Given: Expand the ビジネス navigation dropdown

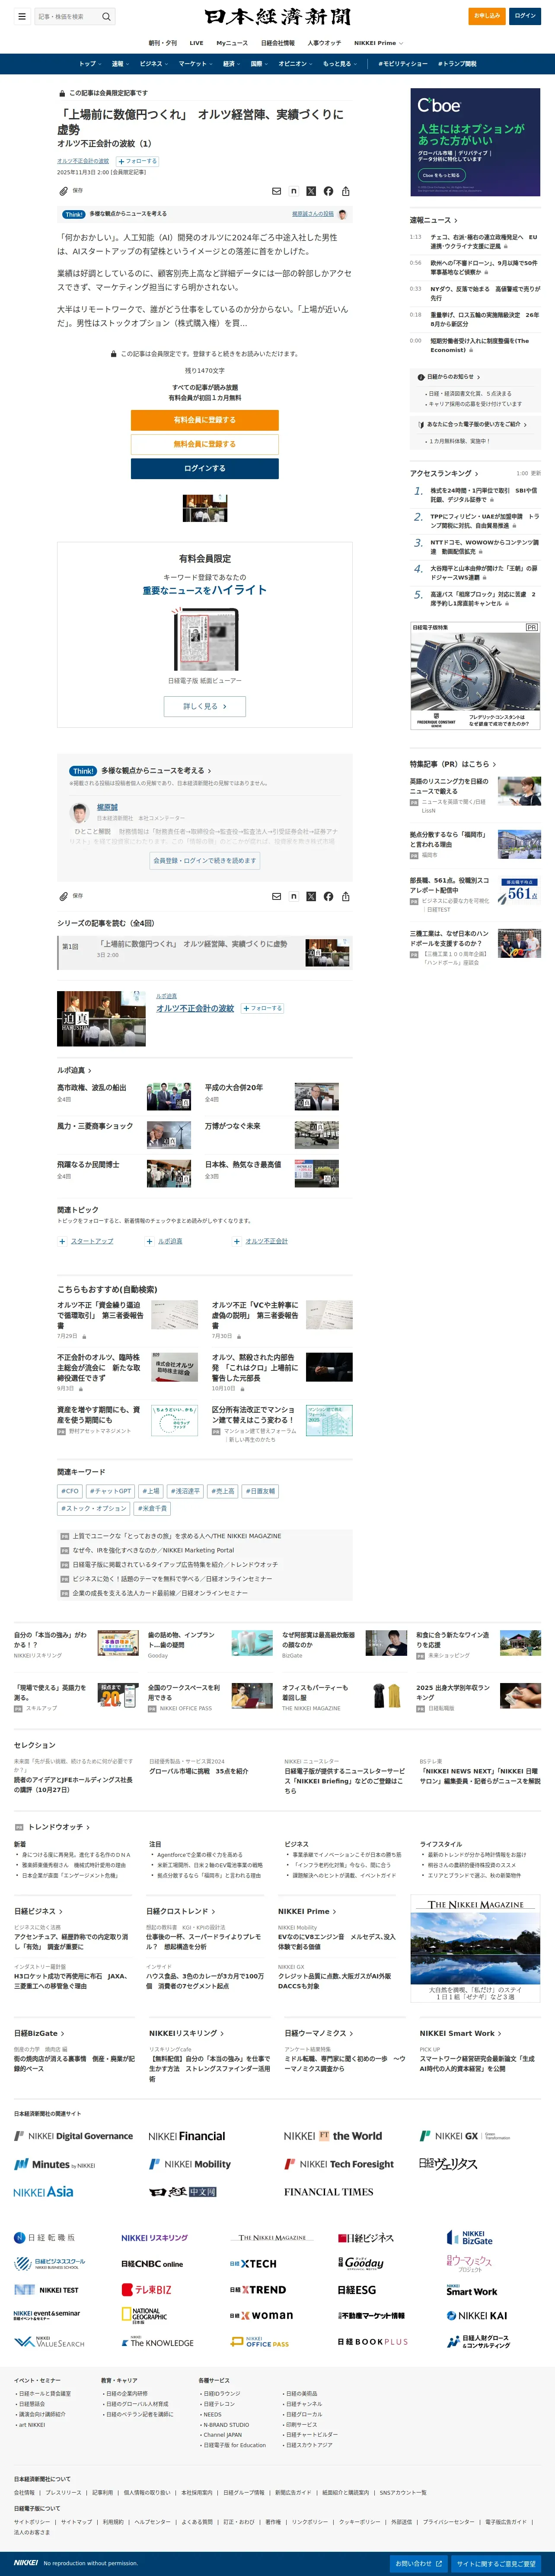Looking at the screenshot, I should (154, 64).
